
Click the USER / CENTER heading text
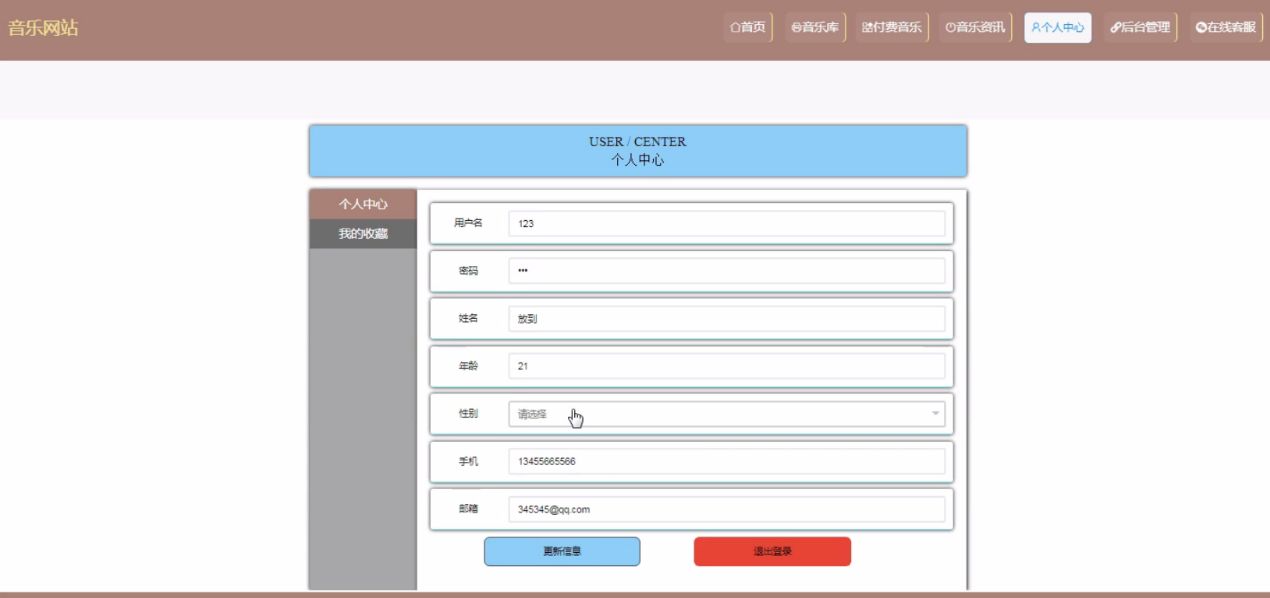click(x=638, y=142)
